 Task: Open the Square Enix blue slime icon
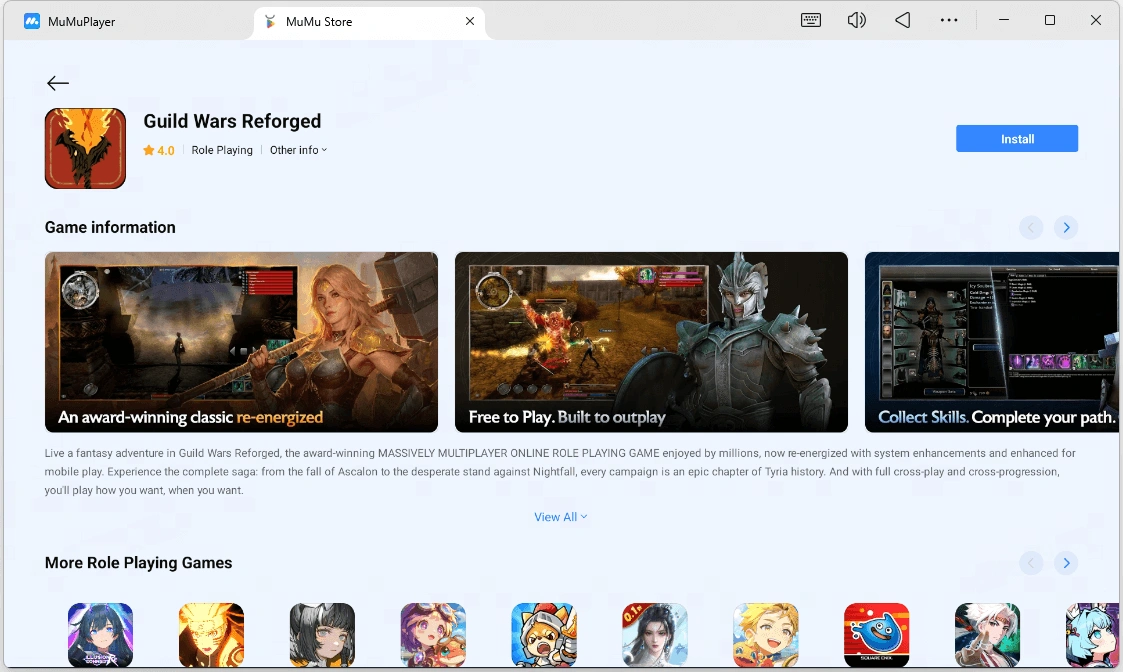877,635
